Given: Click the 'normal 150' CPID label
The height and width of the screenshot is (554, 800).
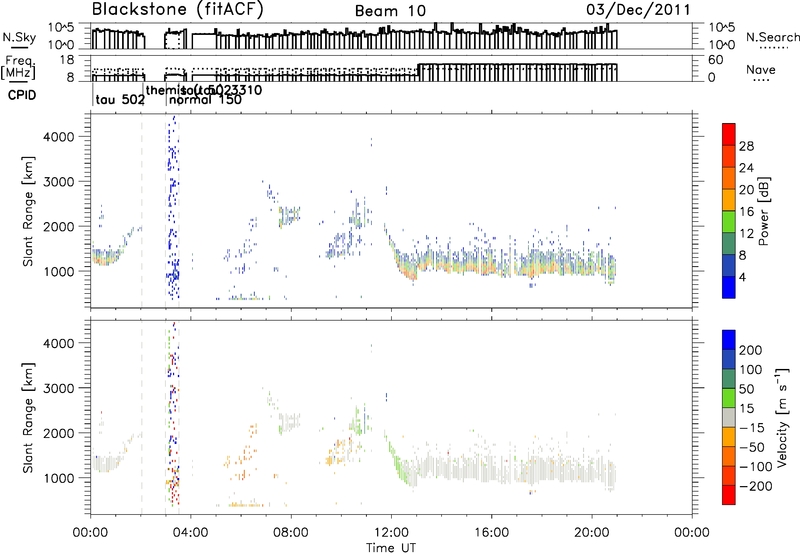Looking at the screenshot, I should coord(205,100).
